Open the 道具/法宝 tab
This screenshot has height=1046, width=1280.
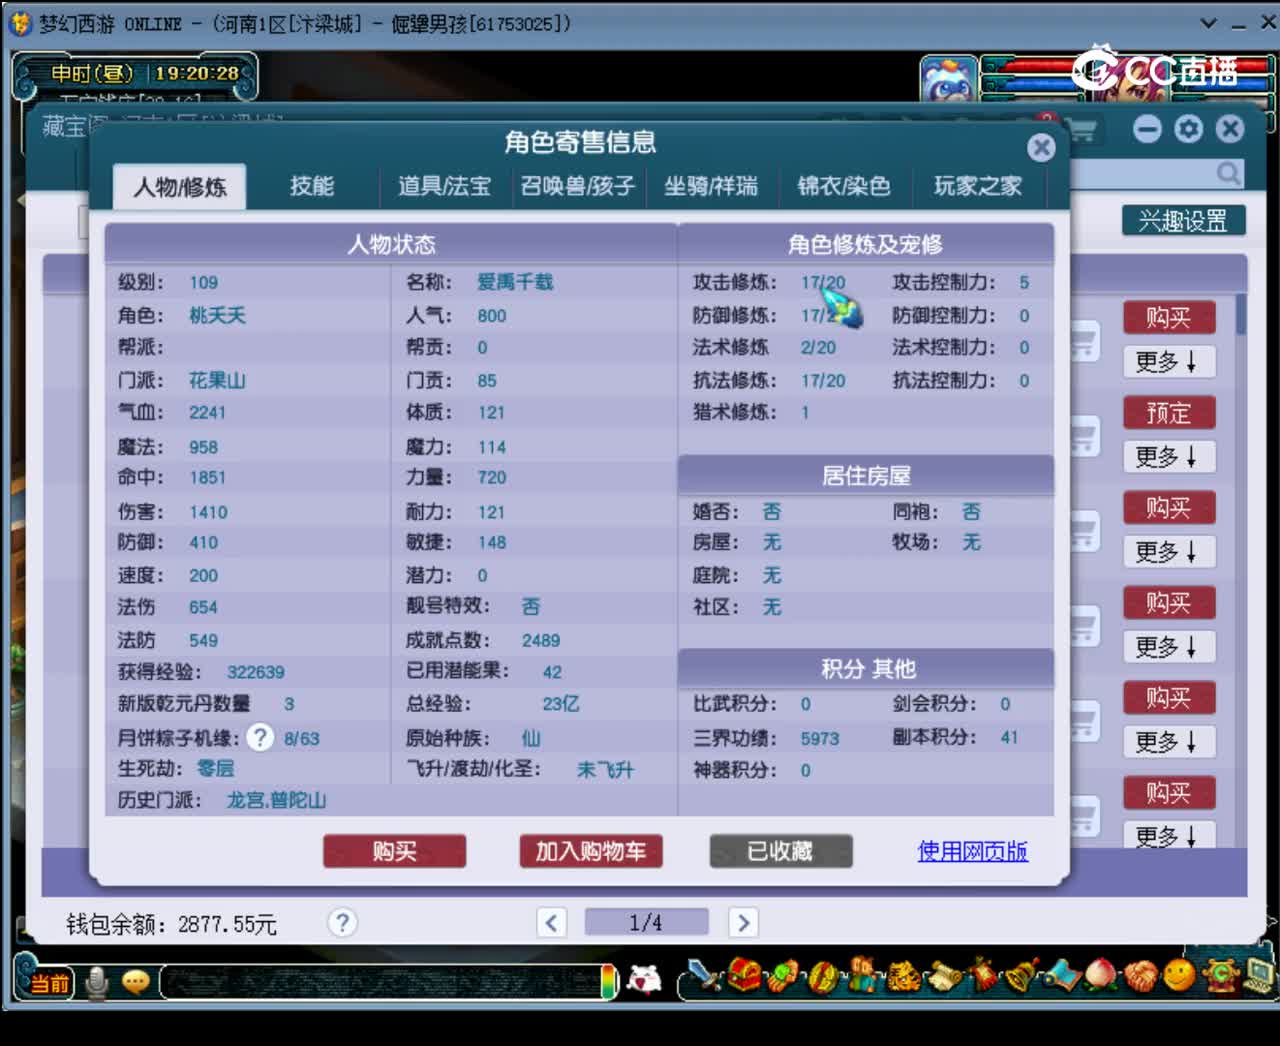tap(445, 186)
